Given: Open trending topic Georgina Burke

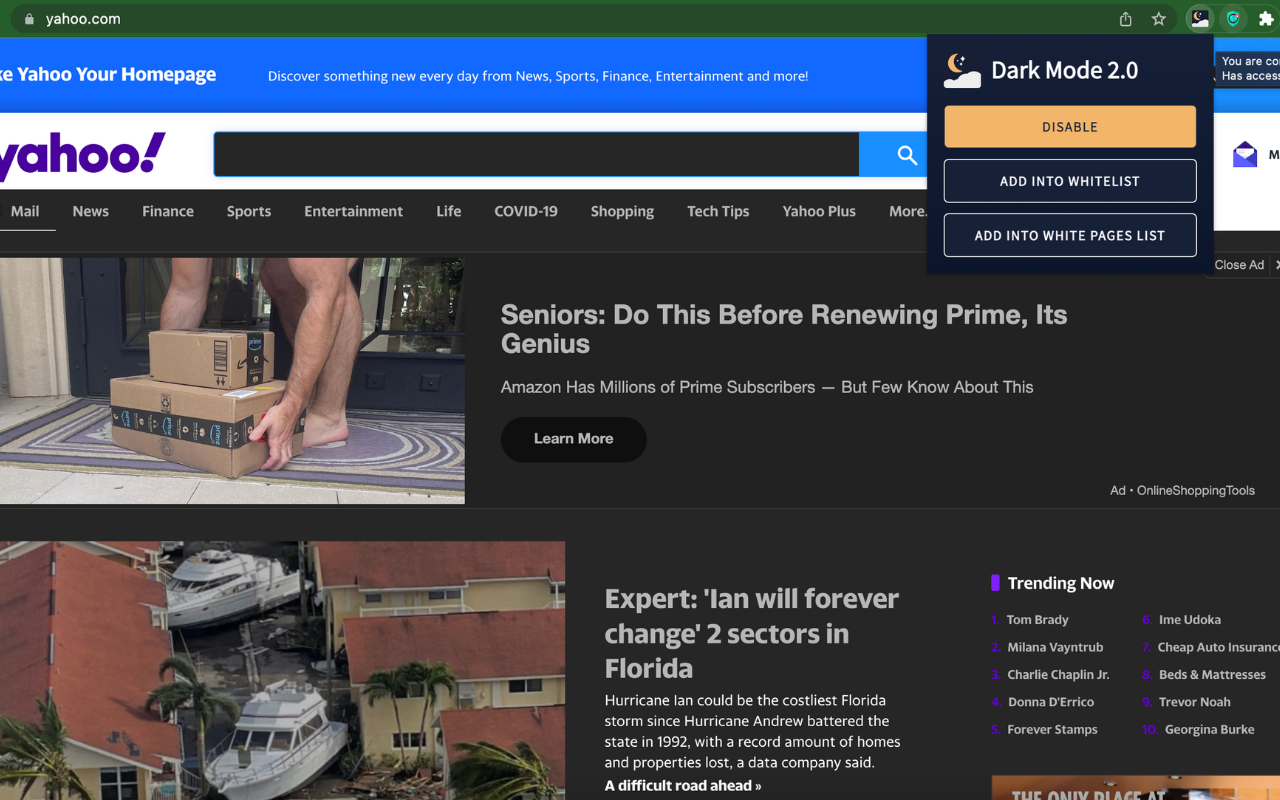Looking at the screenshot, I should click(x=1209, y=730).
